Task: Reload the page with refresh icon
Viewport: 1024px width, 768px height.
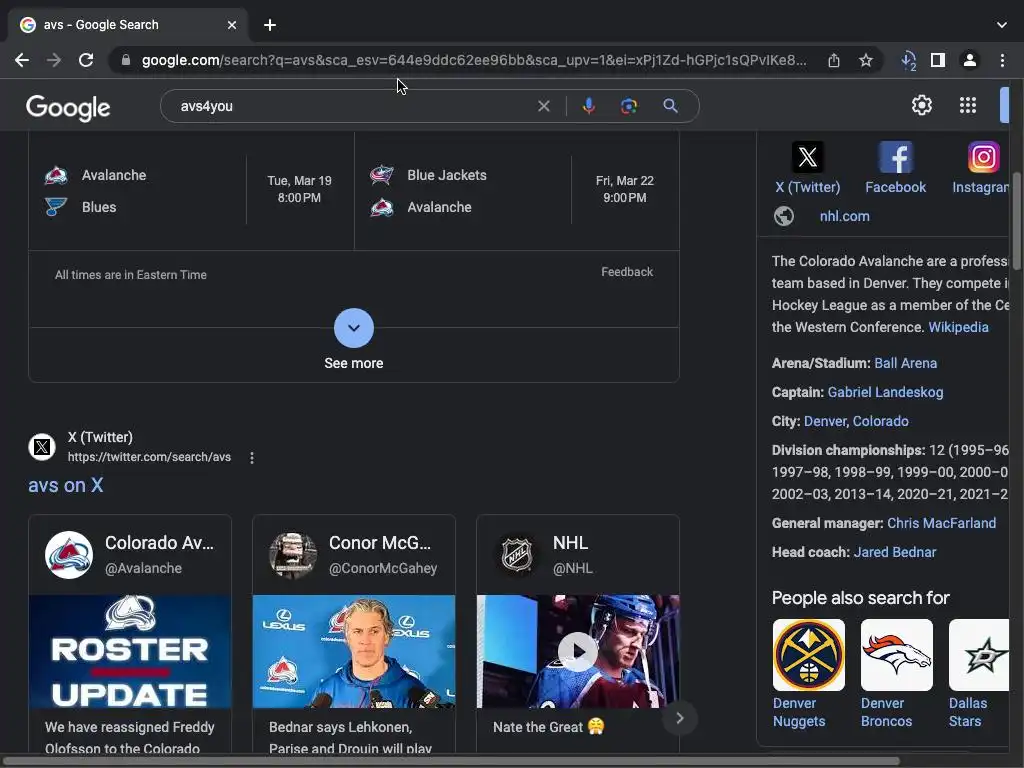Action: click(86, 60)
